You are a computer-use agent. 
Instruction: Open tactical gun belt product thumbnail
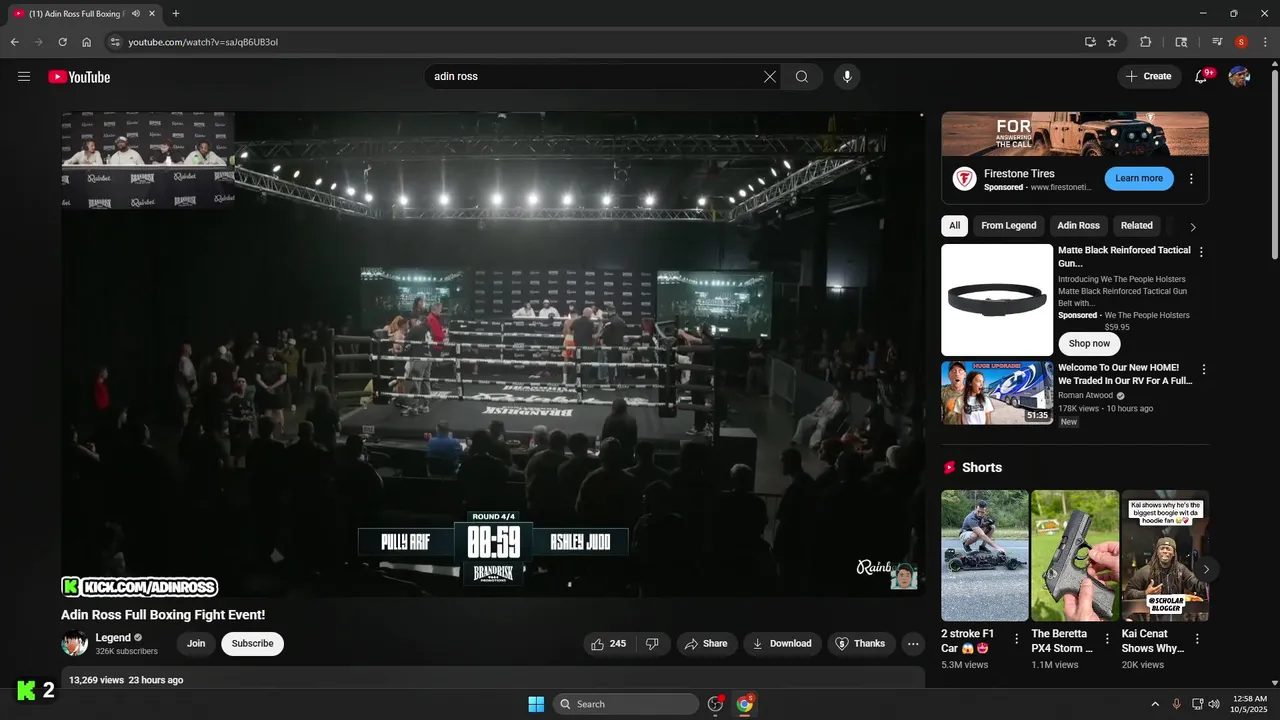[997, 300]
